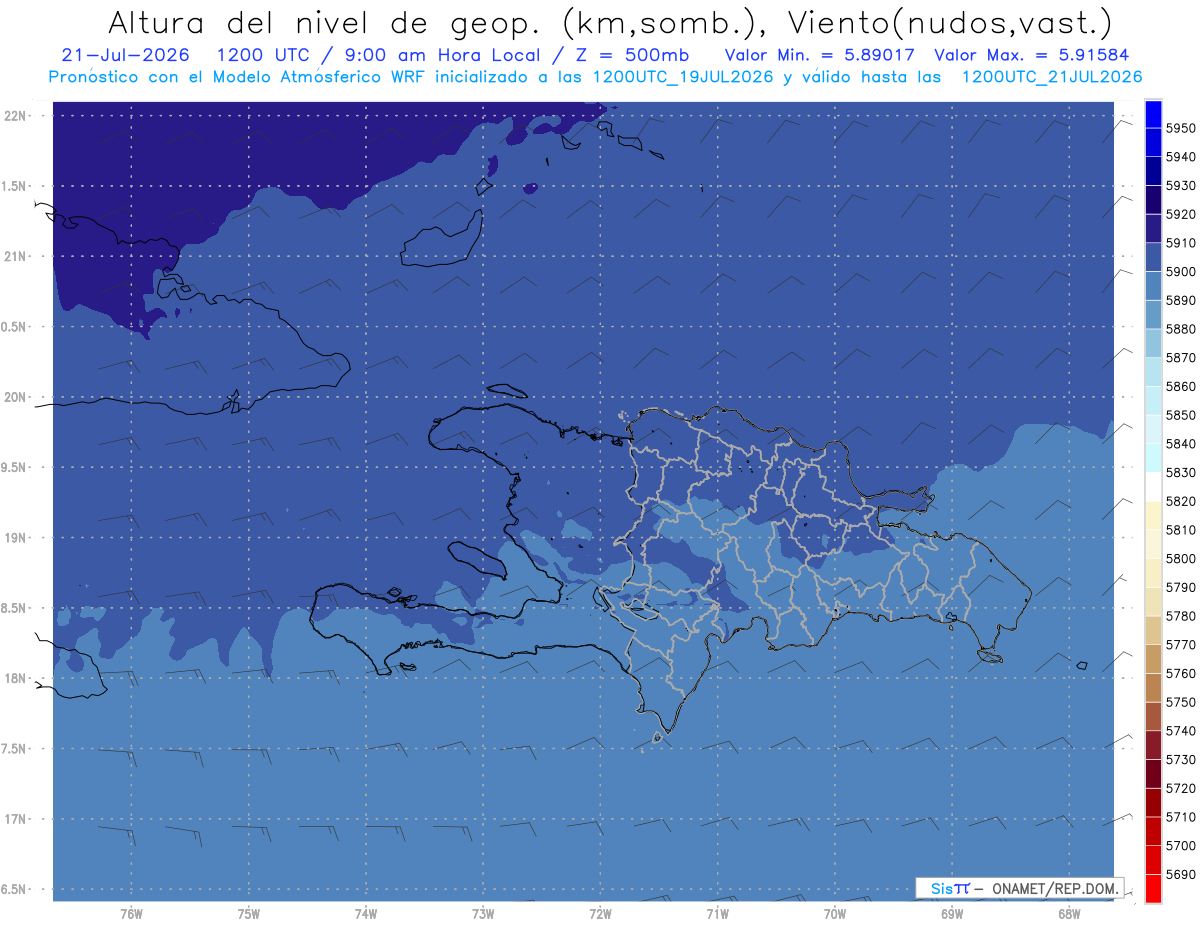Click the '5740' colorbar value
This screenshot has height=927, width=1200.
pos(1181,731)
